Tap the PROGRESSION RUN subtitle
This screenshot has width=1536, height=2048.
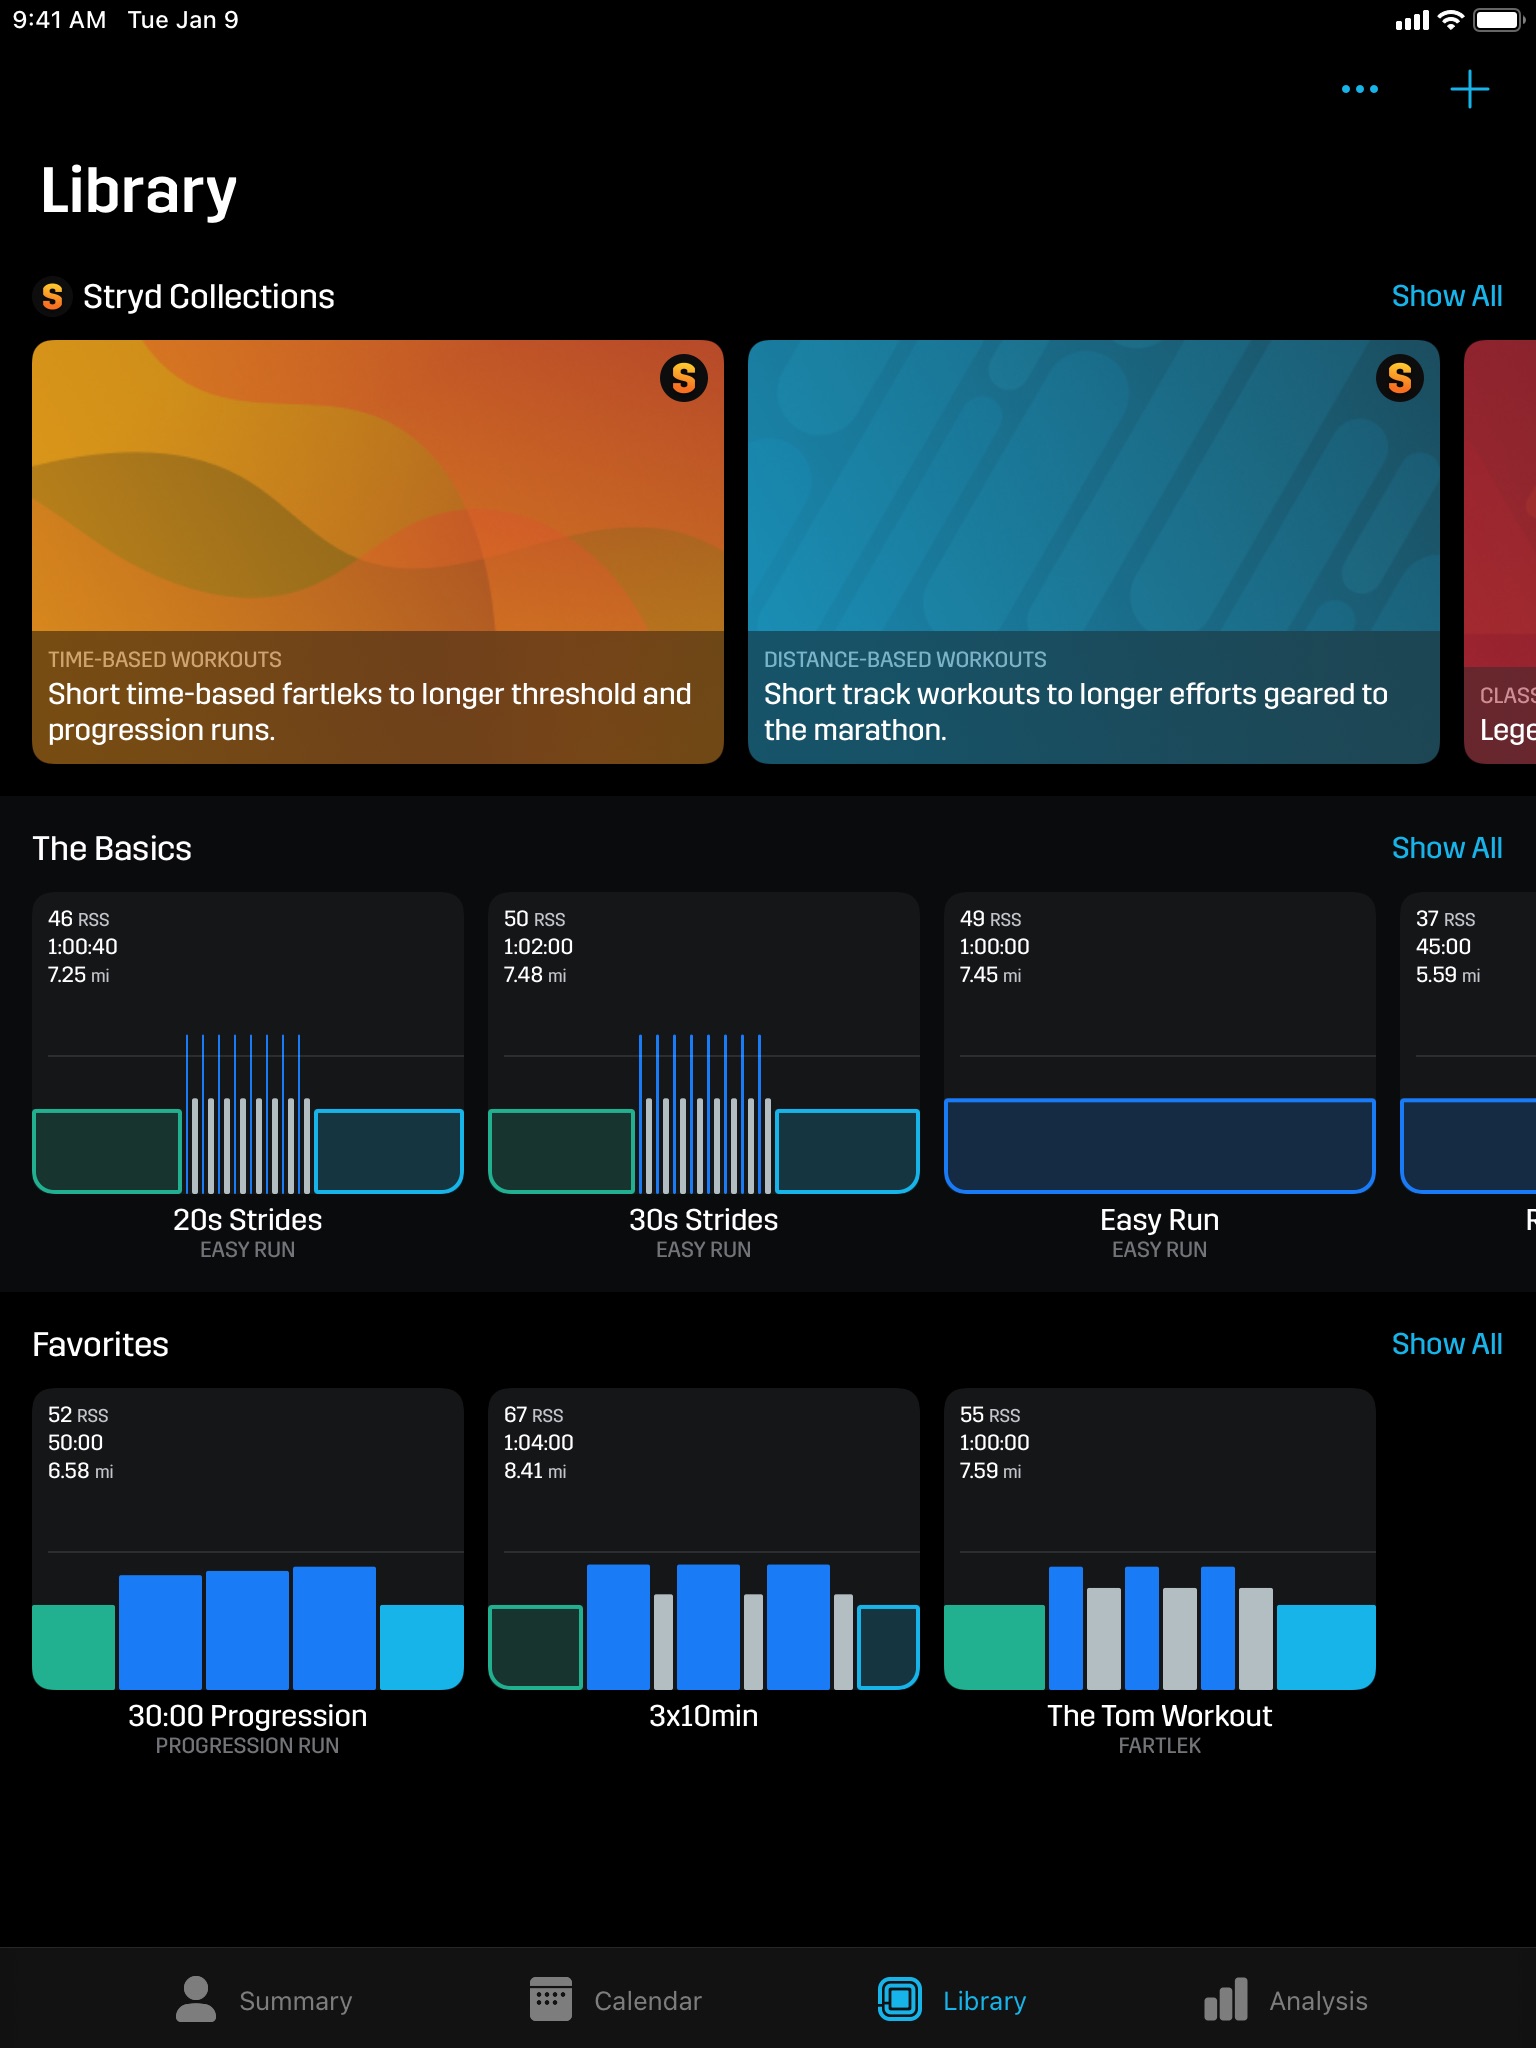(x=248, y=1745)
